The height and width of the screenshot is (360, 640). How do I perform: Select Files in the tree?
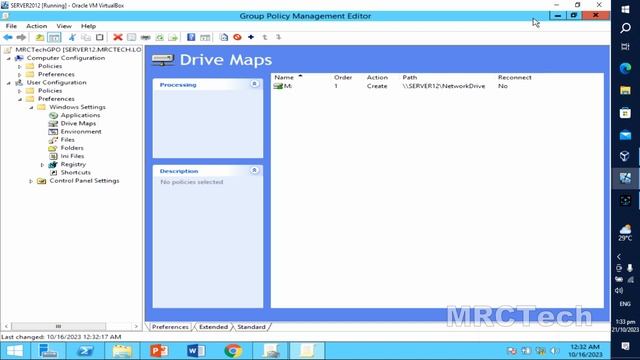tap(67, 140)
